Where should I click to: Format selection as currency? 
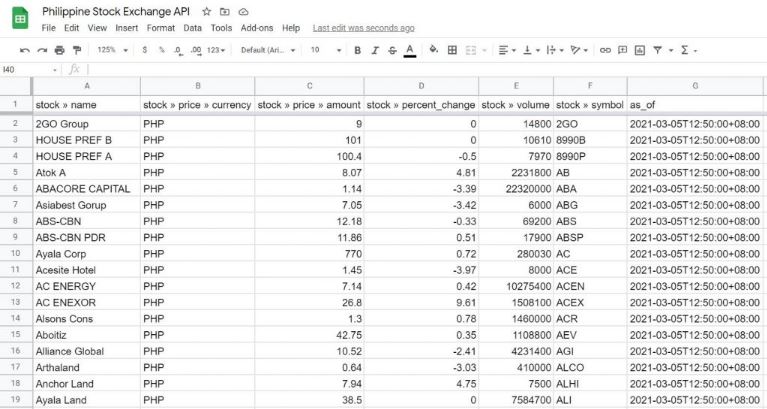coord(144,50)
